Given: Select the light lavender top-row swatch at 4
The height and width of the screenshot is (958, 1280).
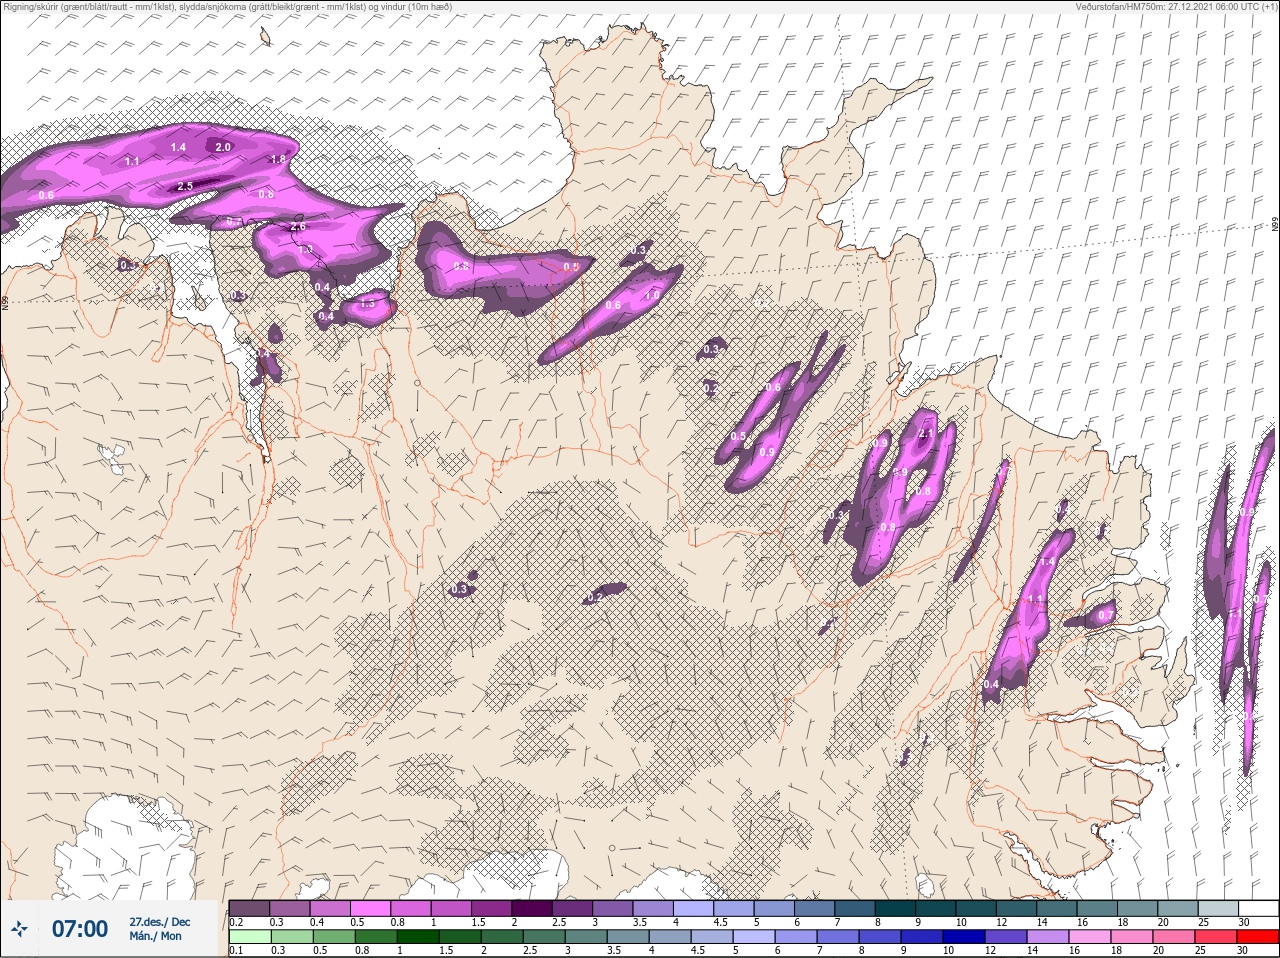Looking at the screenshot, I should pyautogui.click(x=695, y=908).
